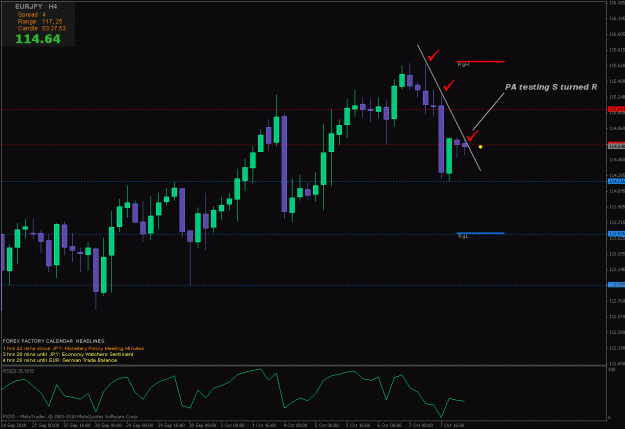Select the short blue RgL range line
Image resolution: width=625 pixels, height=429 pixels.
[480, 233]
